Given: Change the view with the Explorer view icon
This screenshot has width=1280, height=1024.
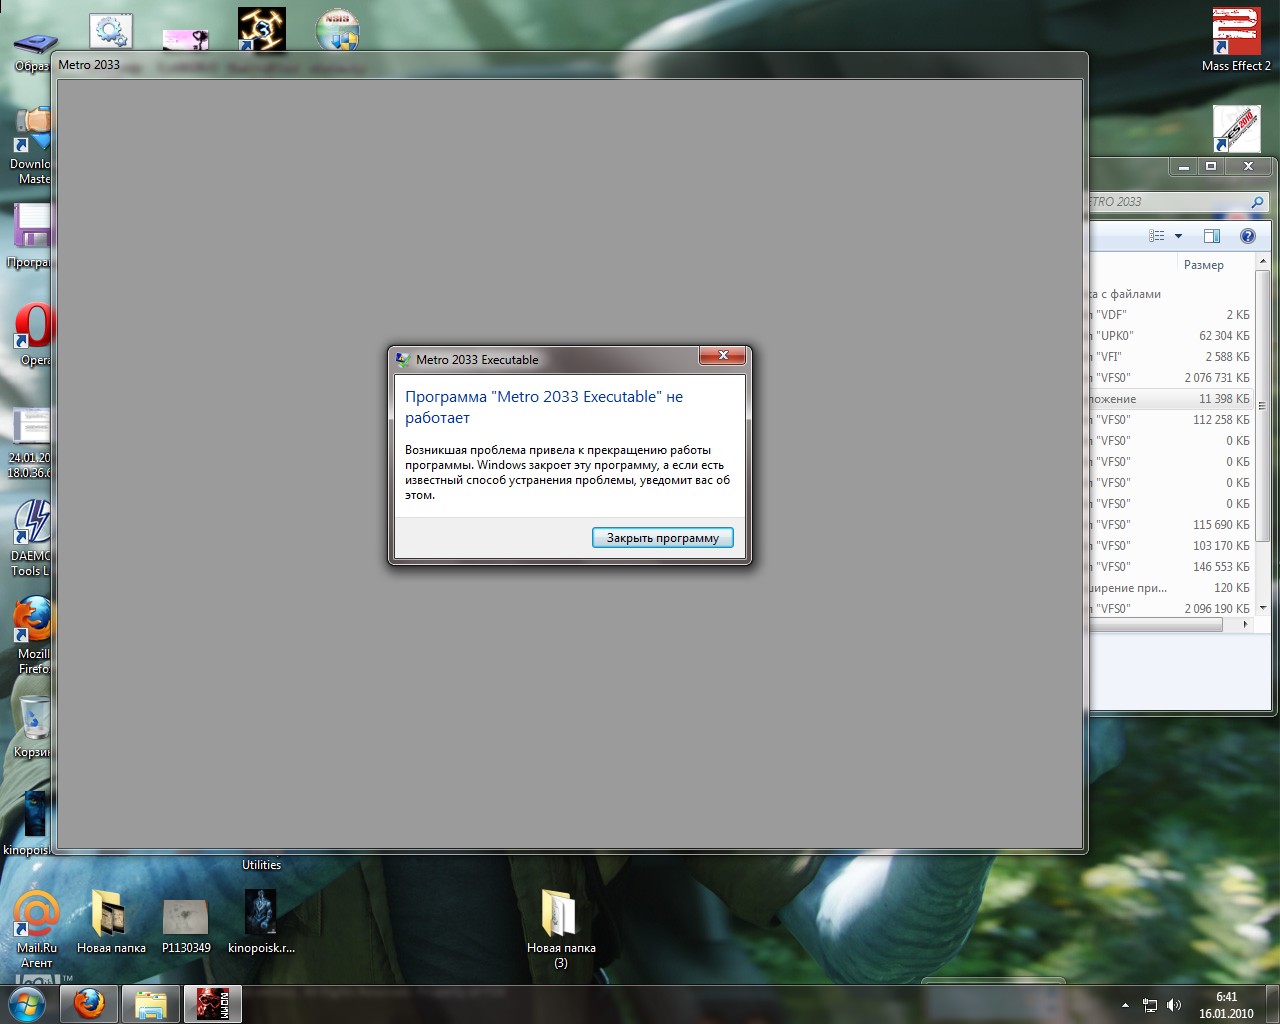Looking at the screenshot, I should tap(1157, 236).
